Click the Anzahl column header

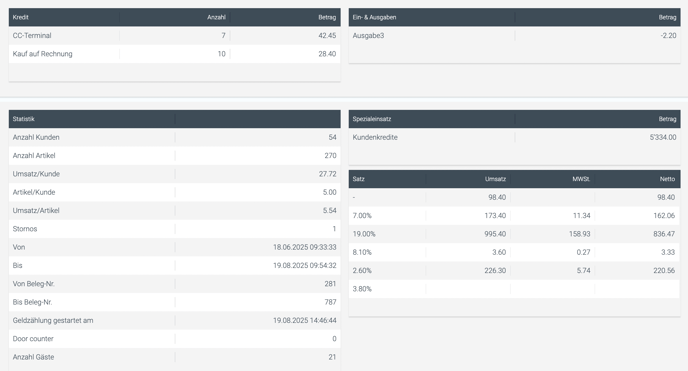coord(216,17)
